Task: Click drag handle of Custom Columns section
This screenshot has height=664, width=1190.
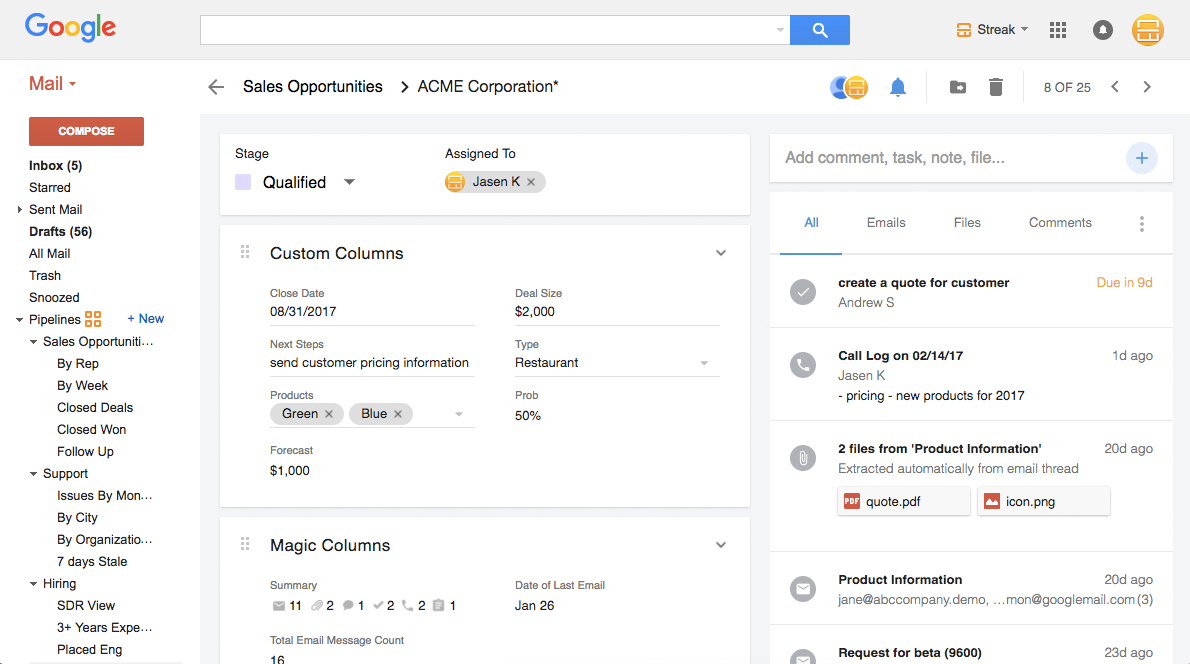Action: point(244,252)
